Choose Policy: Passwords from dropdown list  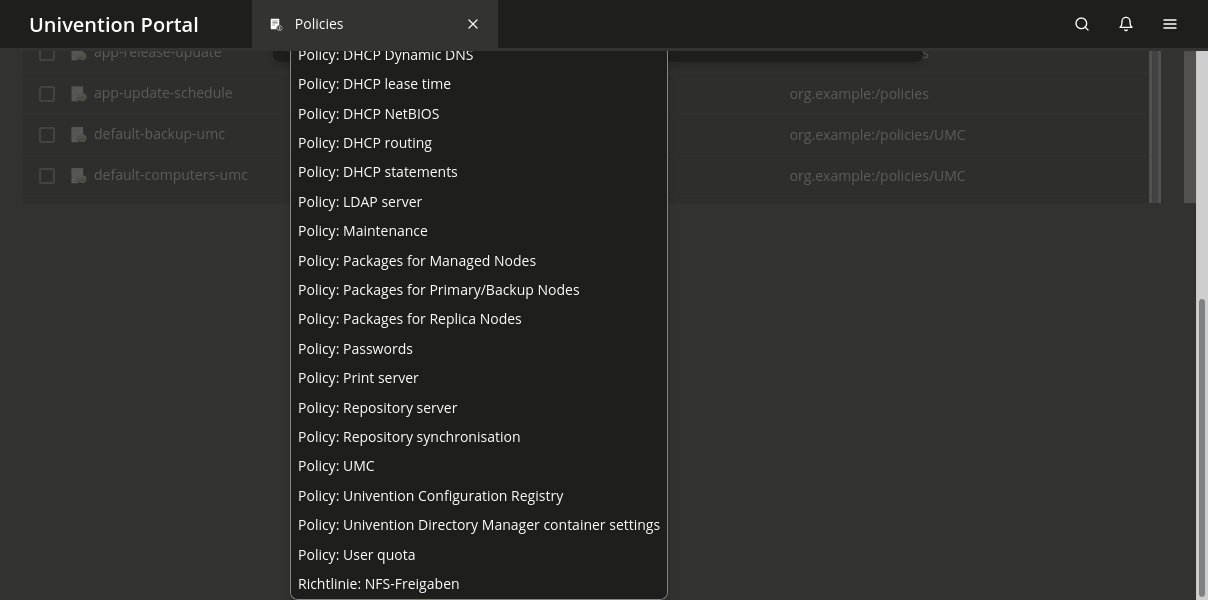(355, 349)
